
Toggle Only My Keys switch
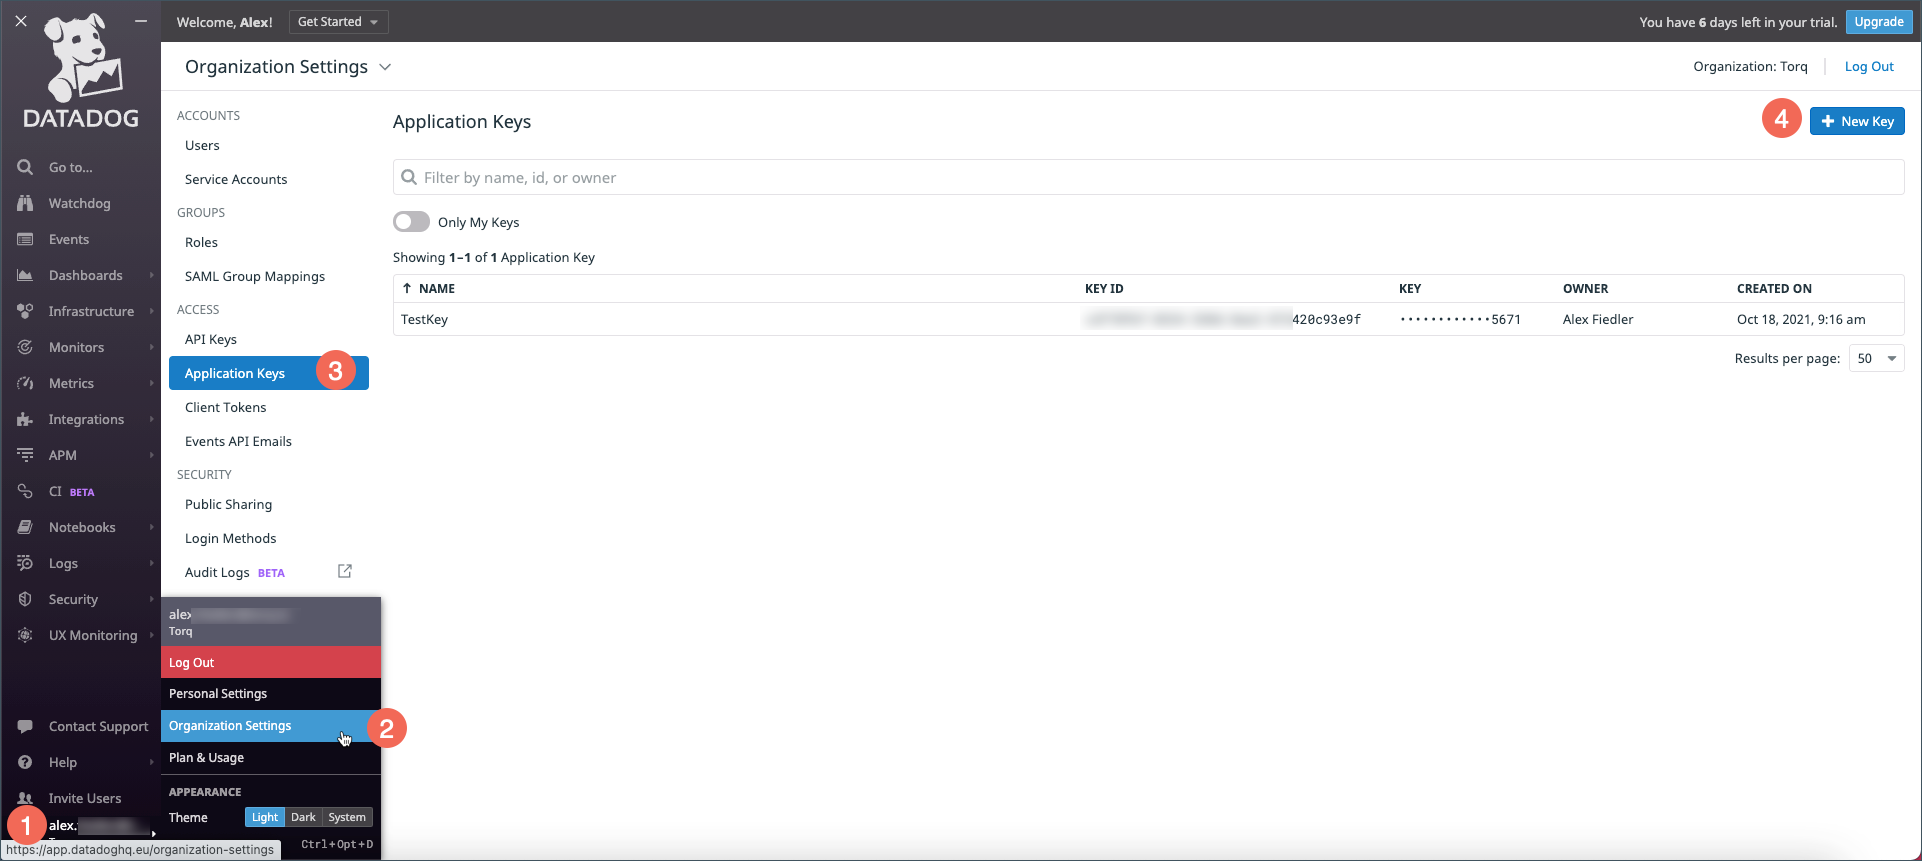tap(411, 221)
